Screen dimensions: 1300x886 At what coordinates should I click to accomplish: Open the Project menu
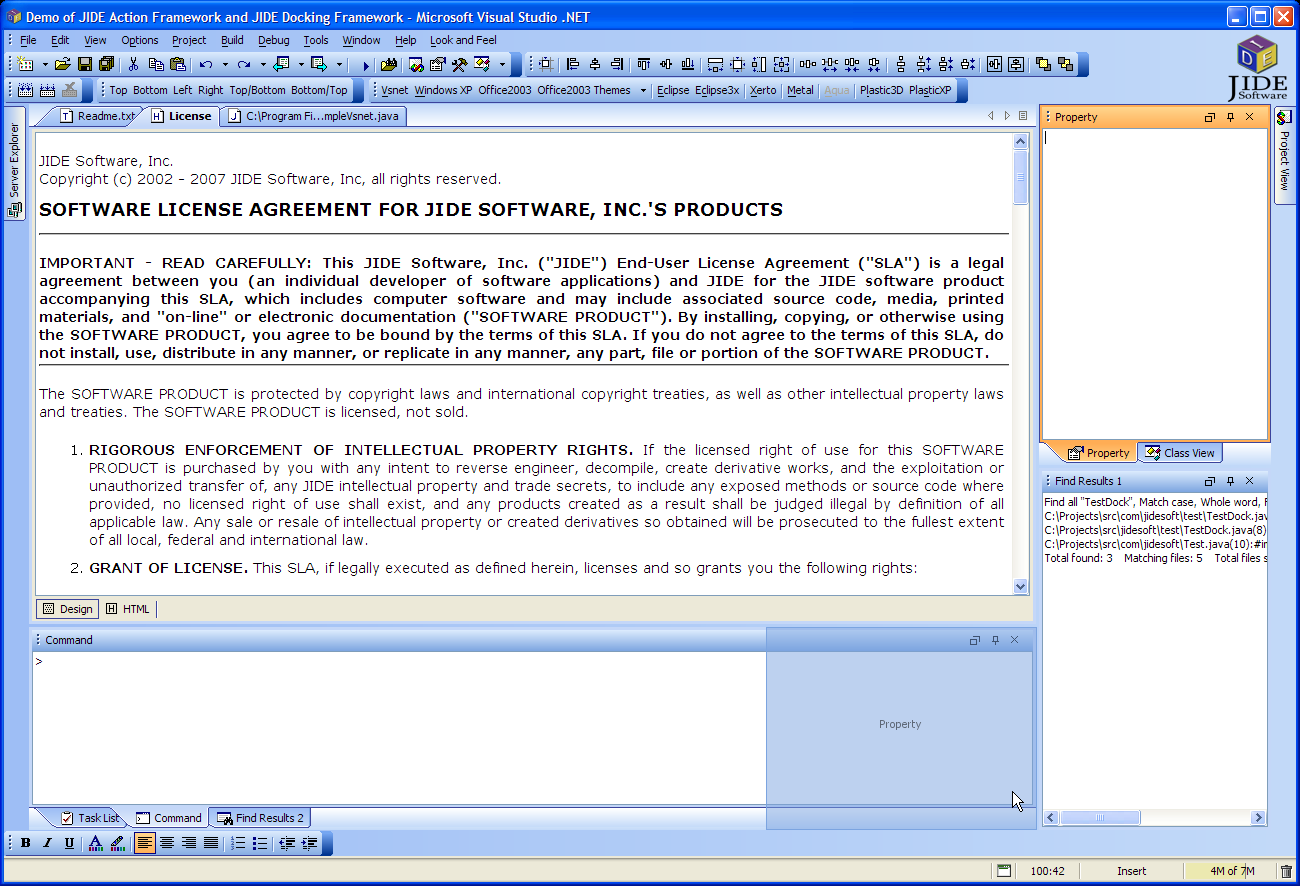click(189, 40)
